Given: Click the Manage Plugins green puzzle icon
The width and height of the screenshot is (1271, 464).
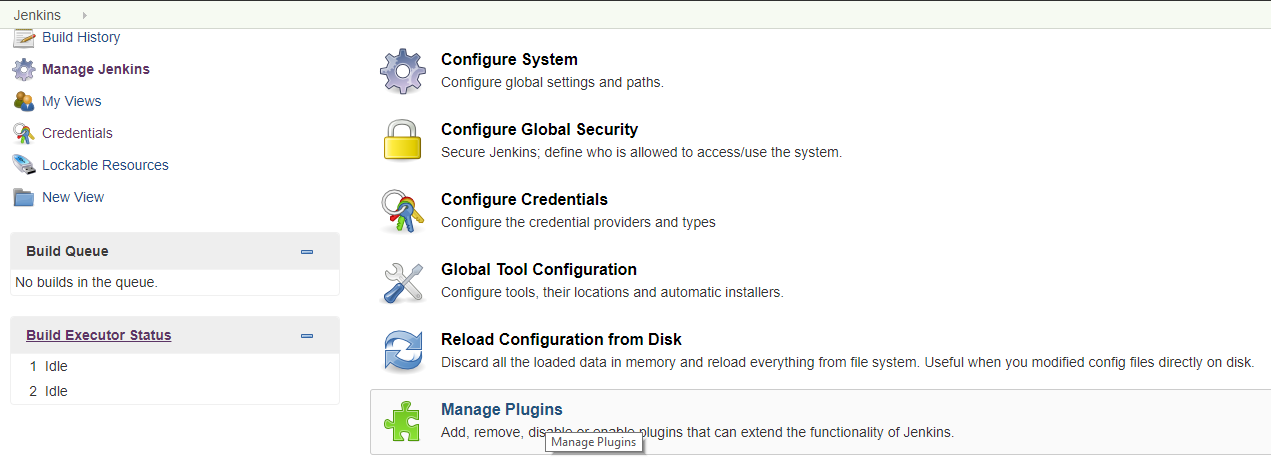Looking at the screenshot, I should click(x=403, y=422).
